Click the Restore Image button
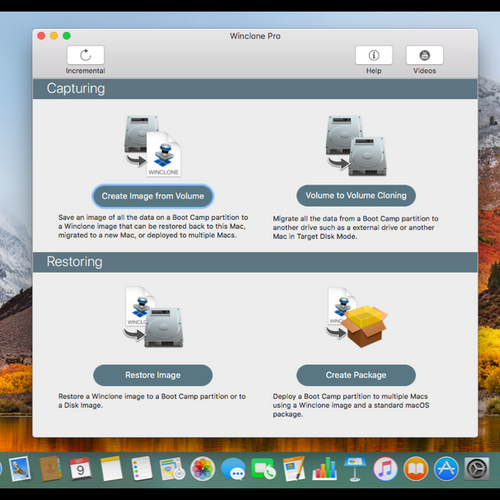Screen dimensions: 500x500 [x=153, y=375]
